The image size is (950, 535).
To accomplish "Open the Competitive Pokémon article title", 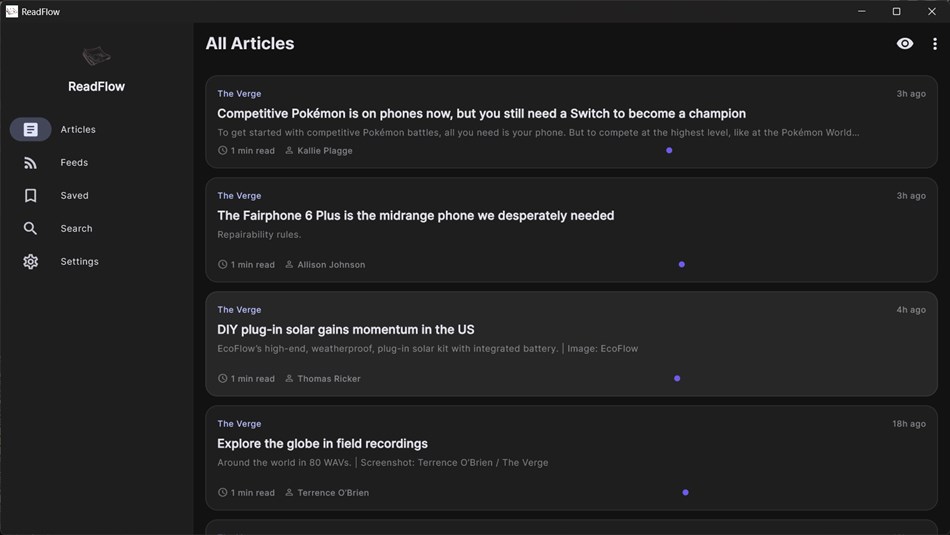I will tap(481, 114).
